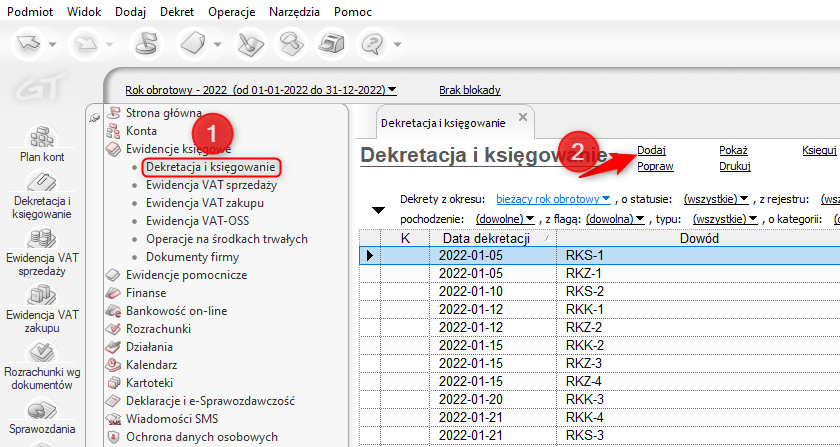
Task: Open the Podmiot menu
Action: click(31, 12)
